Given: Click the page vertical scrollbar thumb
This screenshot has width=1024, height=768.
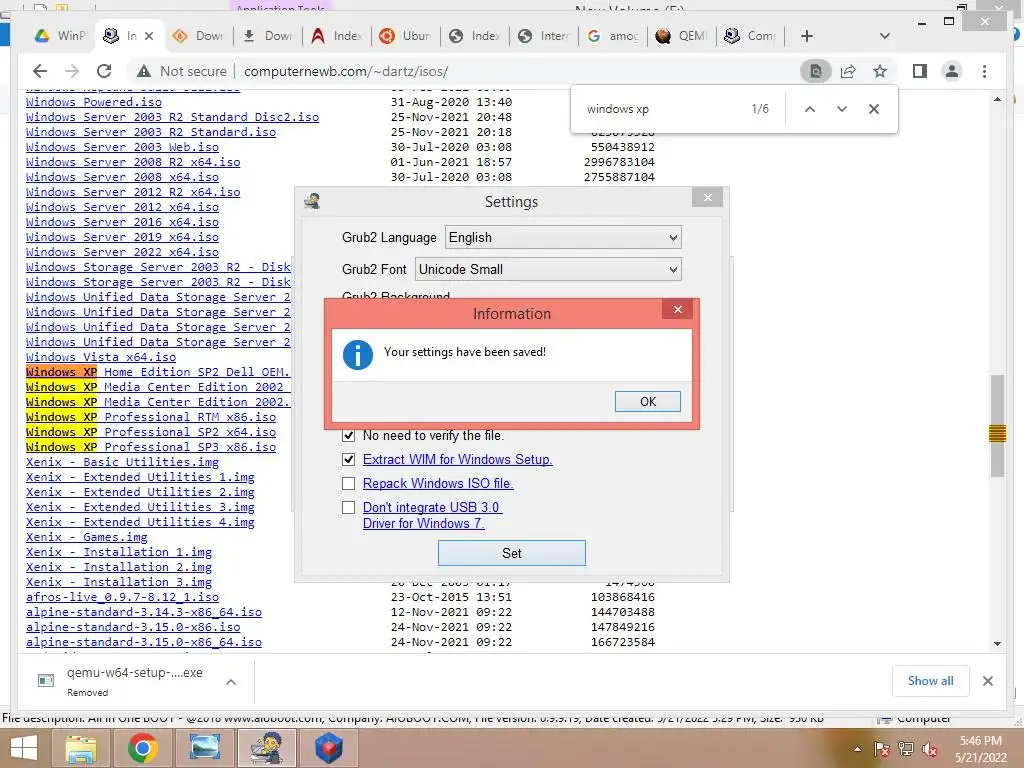Looking at the screenshot, I should tap(997, 426).
